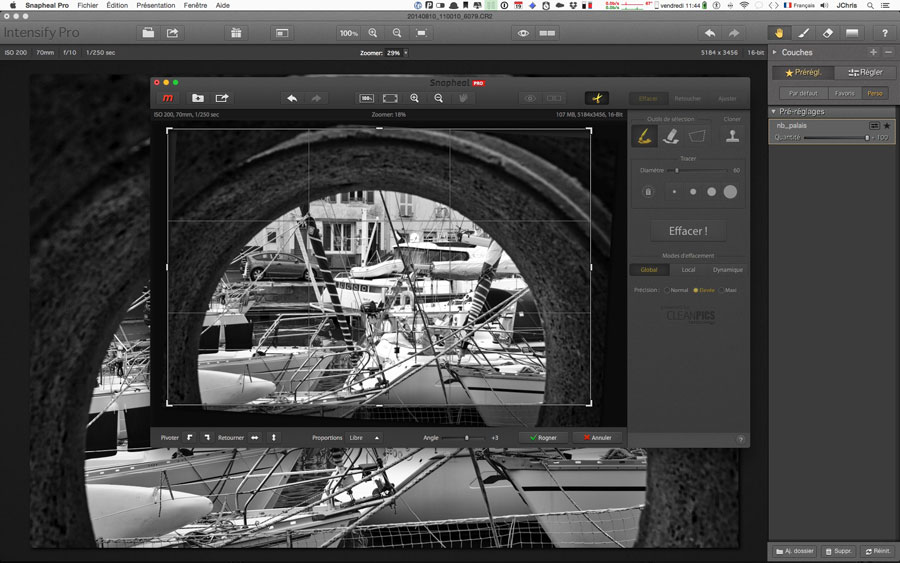The height and width of the screenshot is (563, 900).
Task: Undo last action in Snapheal toolbar
Action: [291, 98]
